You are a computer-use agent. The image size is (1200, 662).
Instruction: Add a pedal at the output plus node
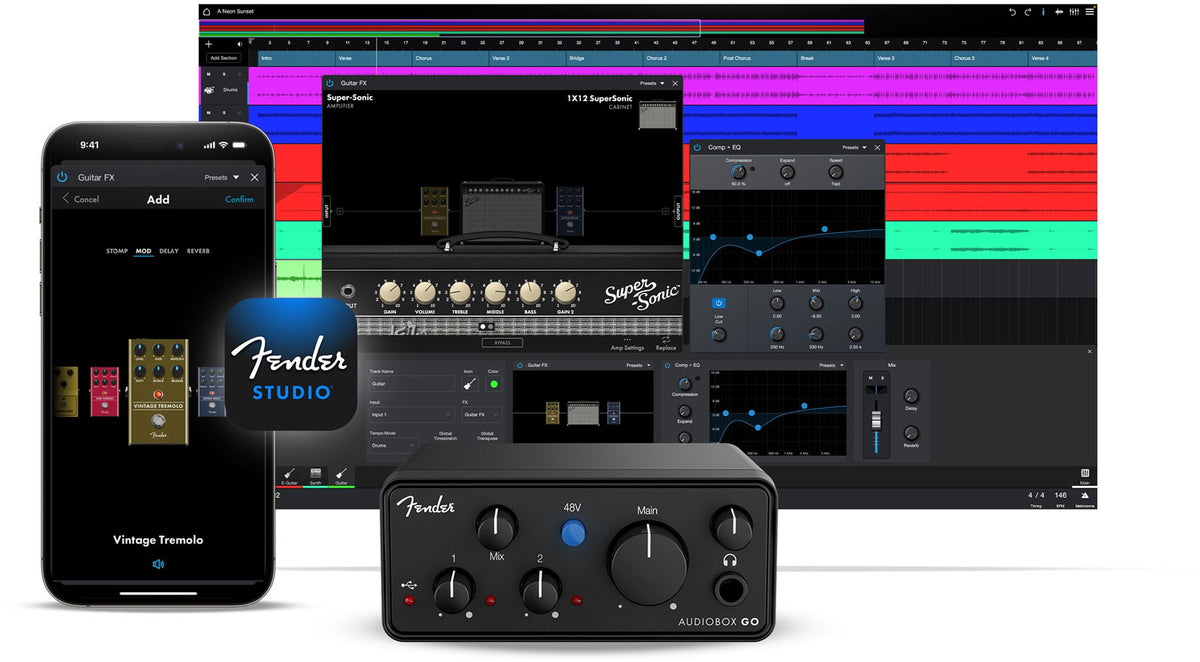click(x=665, y=211)
